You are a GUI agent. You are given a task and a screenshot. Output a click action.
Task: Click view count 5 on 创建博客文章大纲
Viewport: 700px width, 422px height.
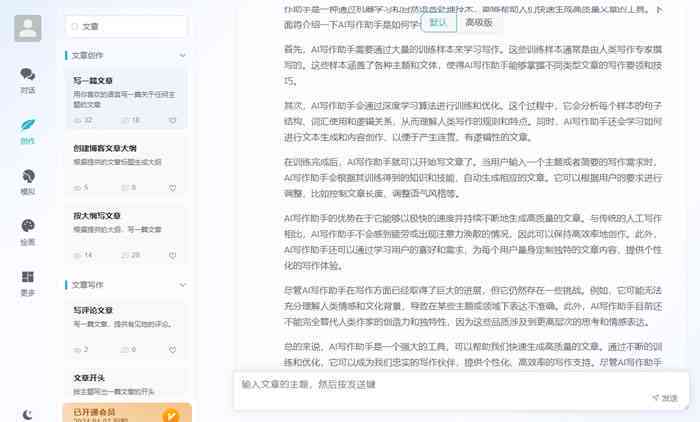click(81, 188)
